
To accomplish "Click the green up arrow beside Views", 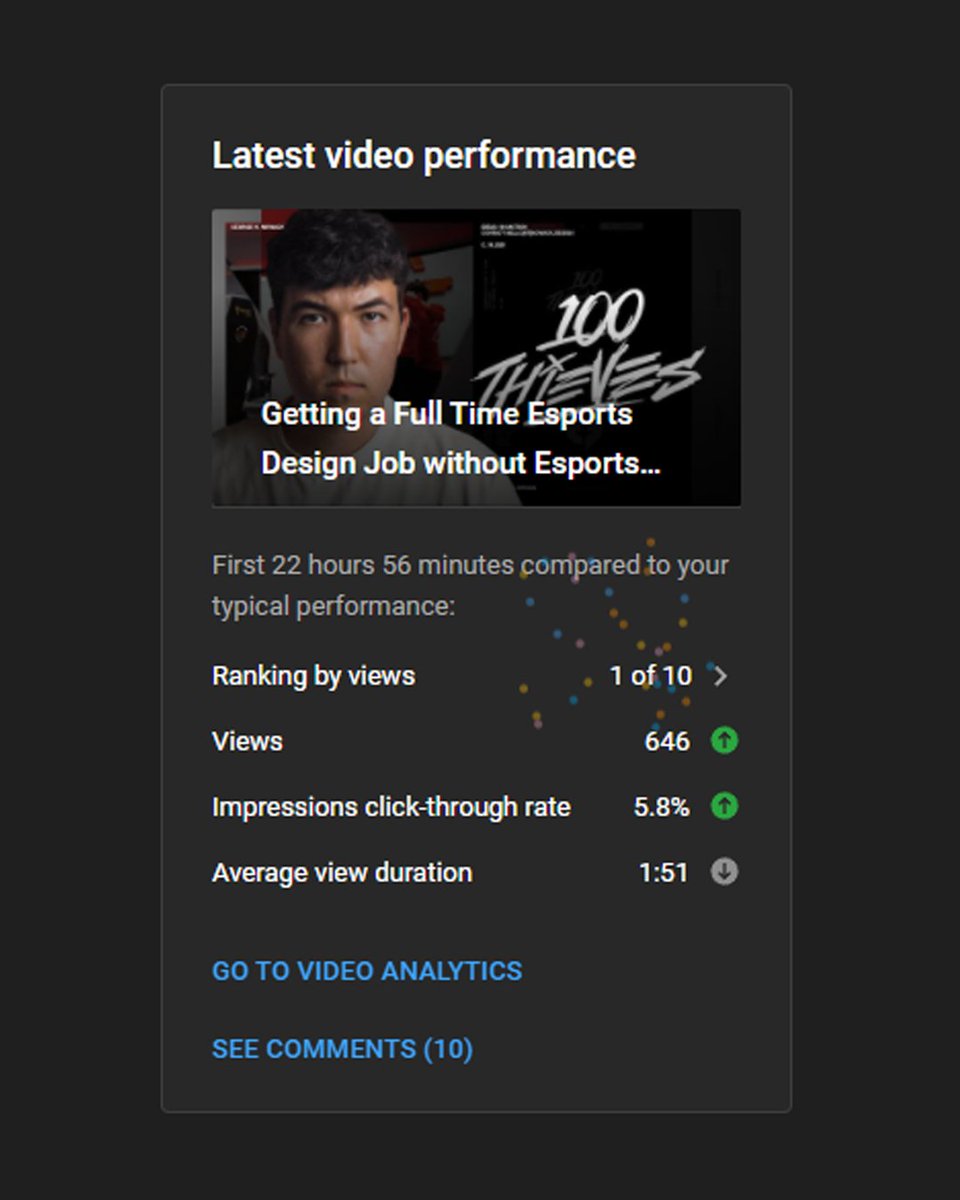I will tap(724, 741).
